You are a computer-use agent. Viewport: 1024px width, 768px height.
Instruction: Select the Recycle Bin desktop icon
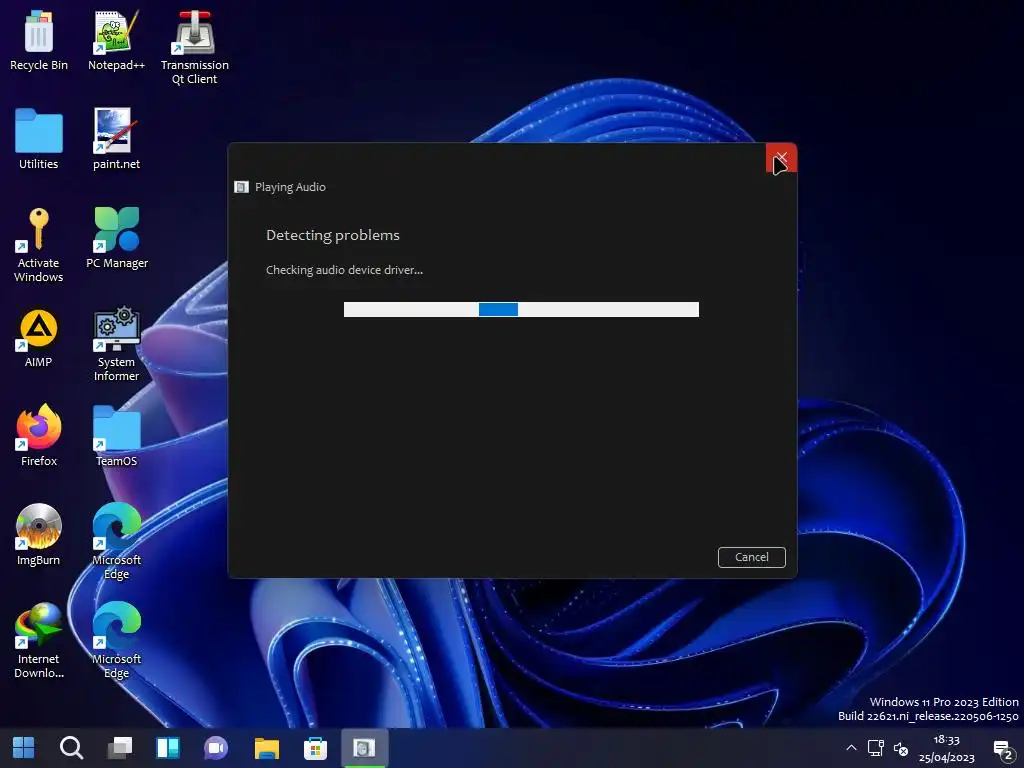39,40
